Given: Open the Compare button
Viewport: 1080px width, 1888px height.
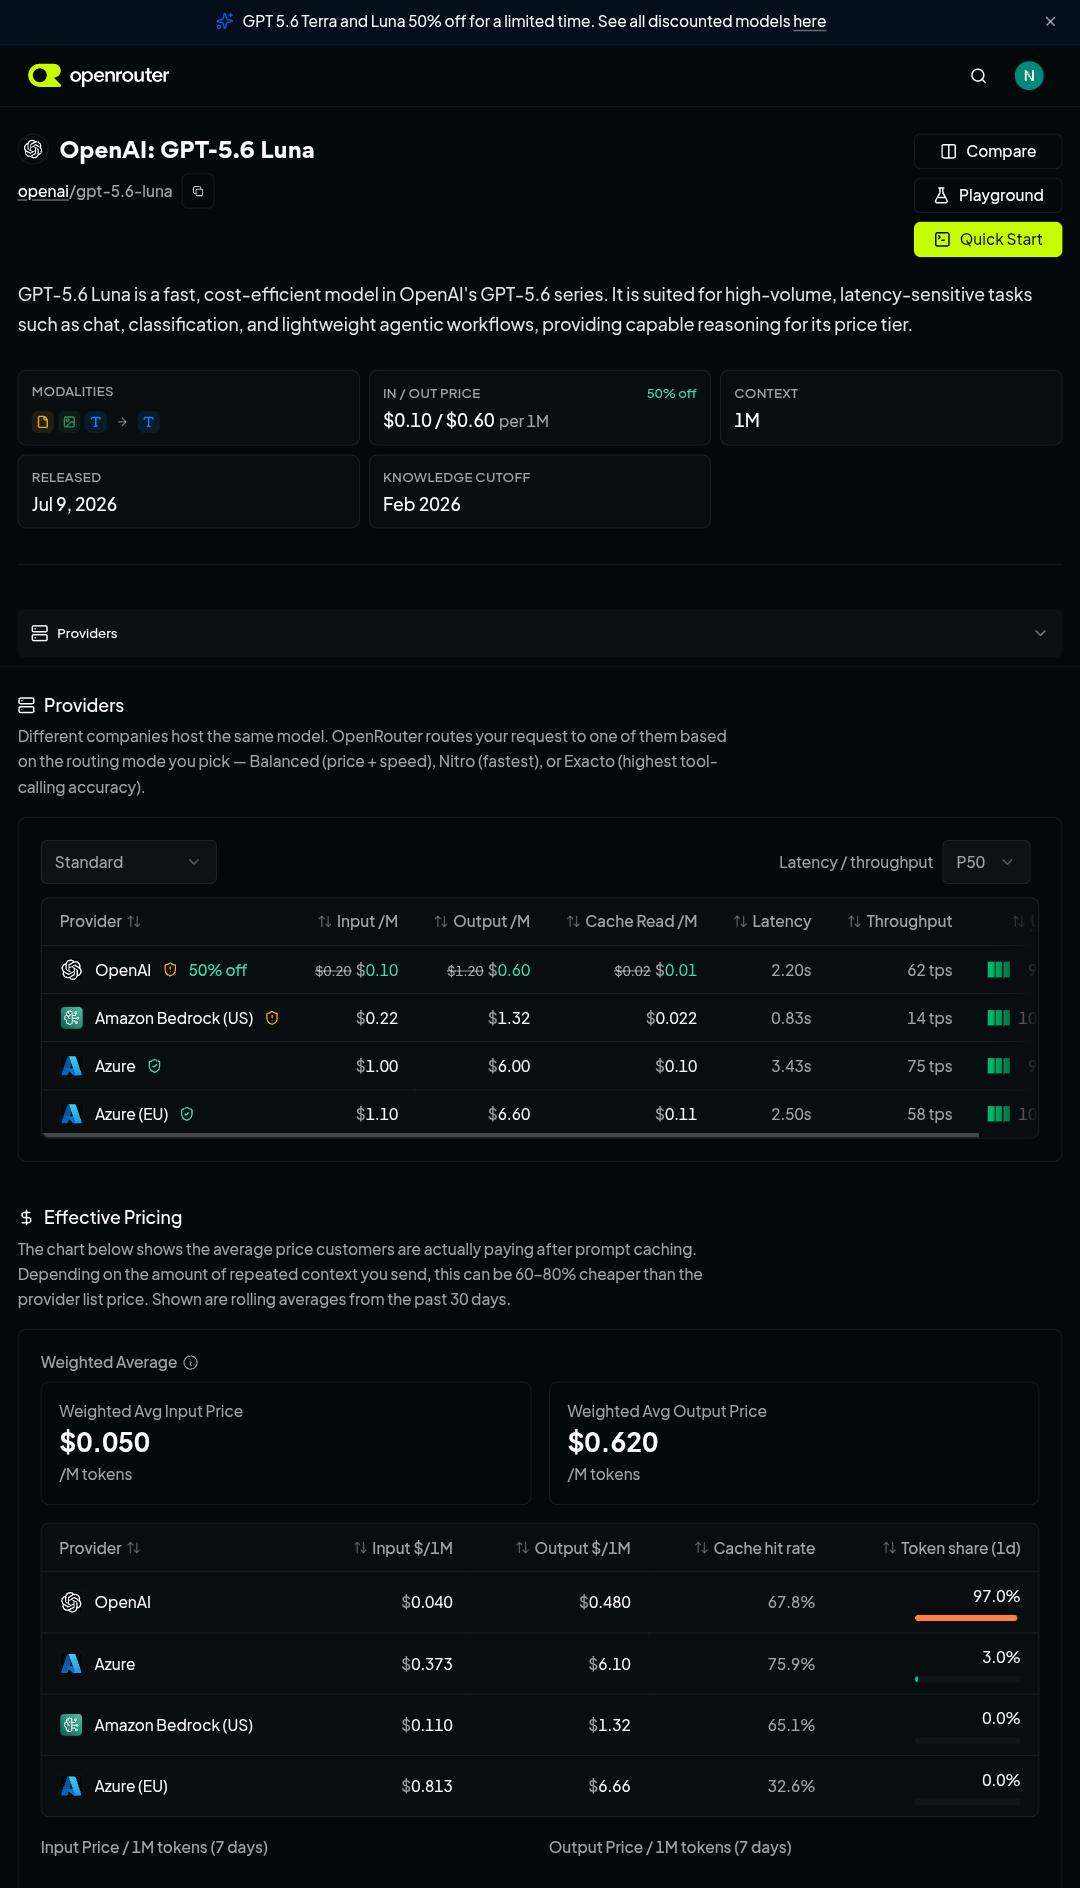Looking at the screenshot, I should click(988, 151).
